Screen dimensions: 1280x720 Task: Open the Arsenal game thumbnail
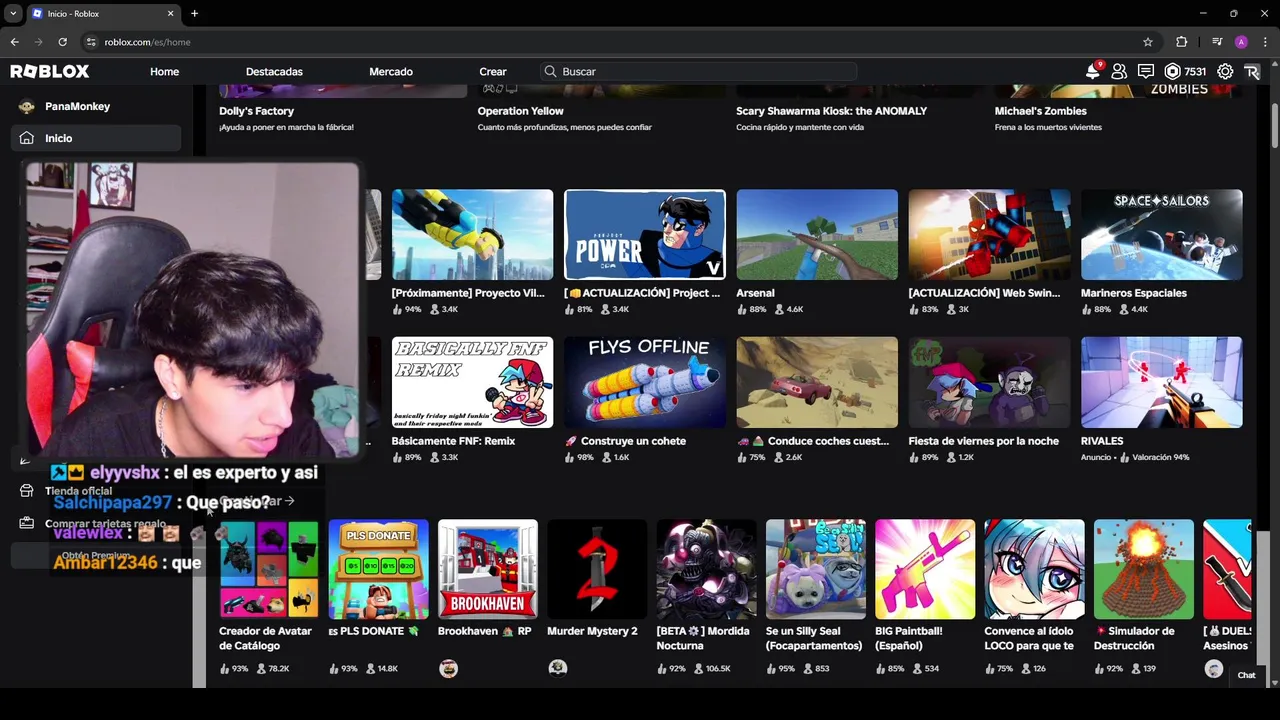[817, 235]
